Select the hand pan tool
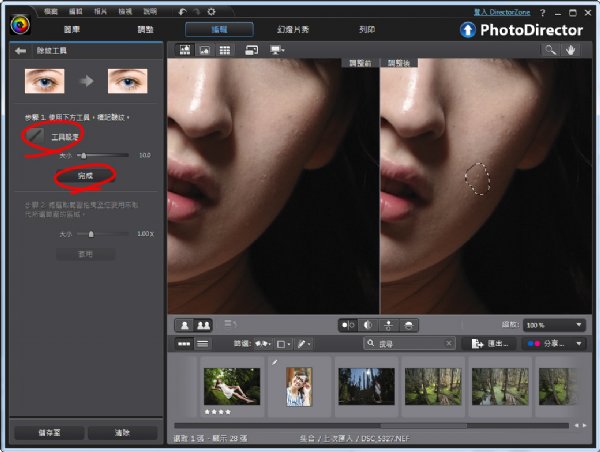 click(x=572, y=49)
